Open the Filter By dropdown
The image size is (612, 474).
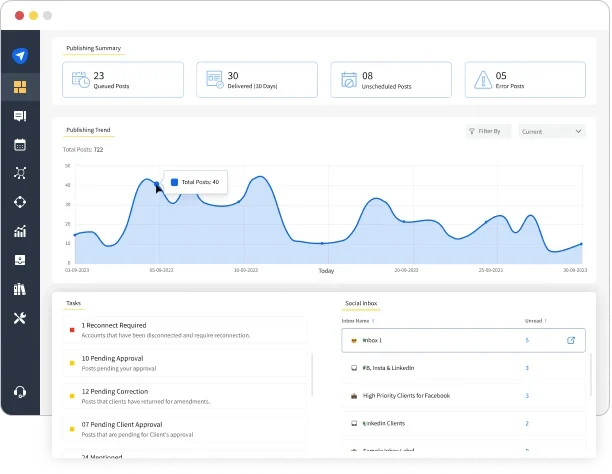tap(489, 131)
